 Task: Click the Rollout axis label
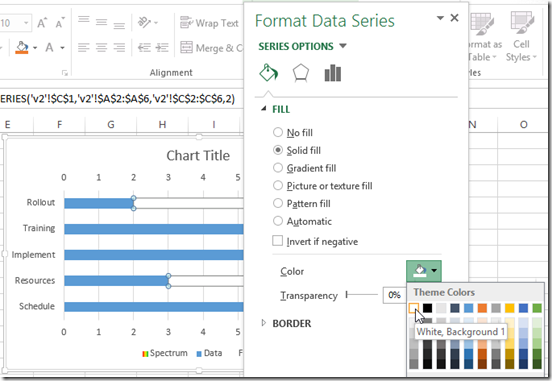pyautogui.click(x=41, y=202)
